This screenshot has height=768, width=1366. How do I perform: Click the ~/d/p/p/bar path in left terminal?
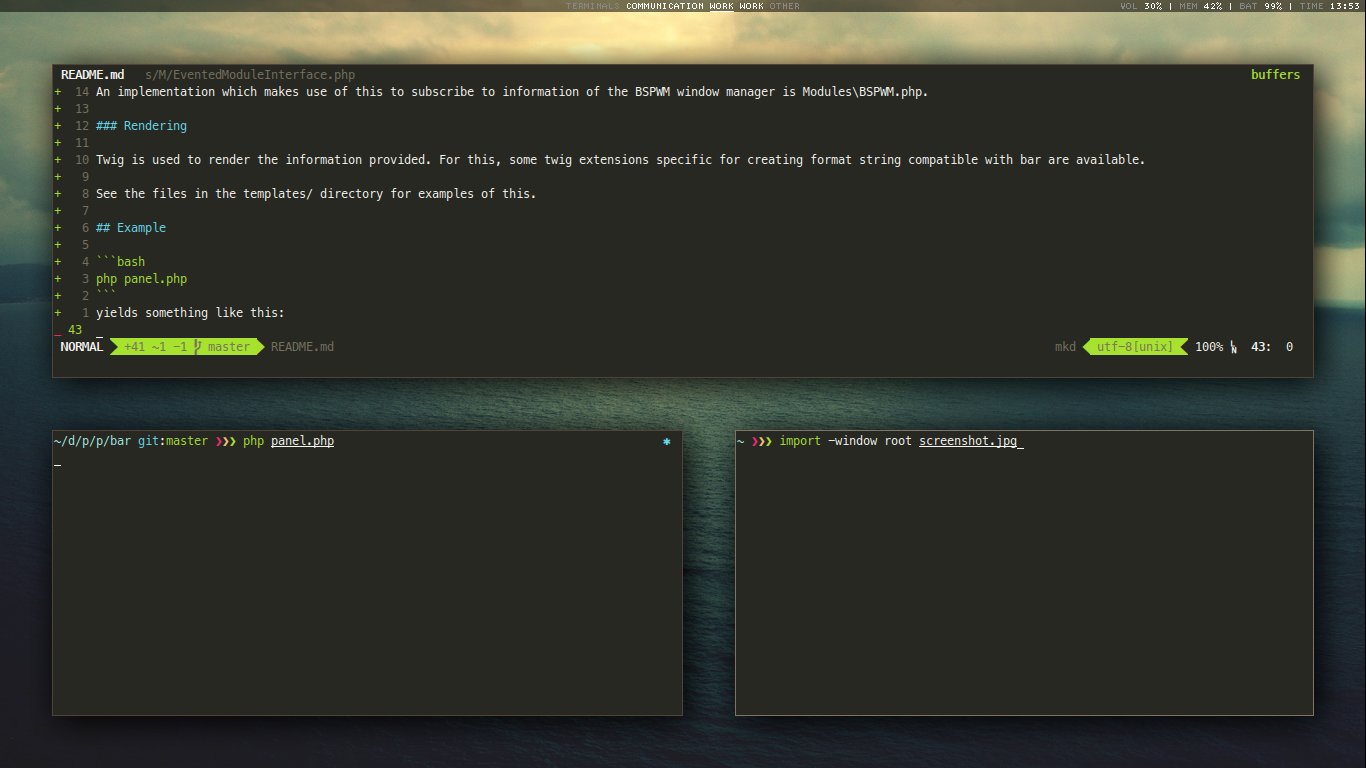(x=92, y=441)
